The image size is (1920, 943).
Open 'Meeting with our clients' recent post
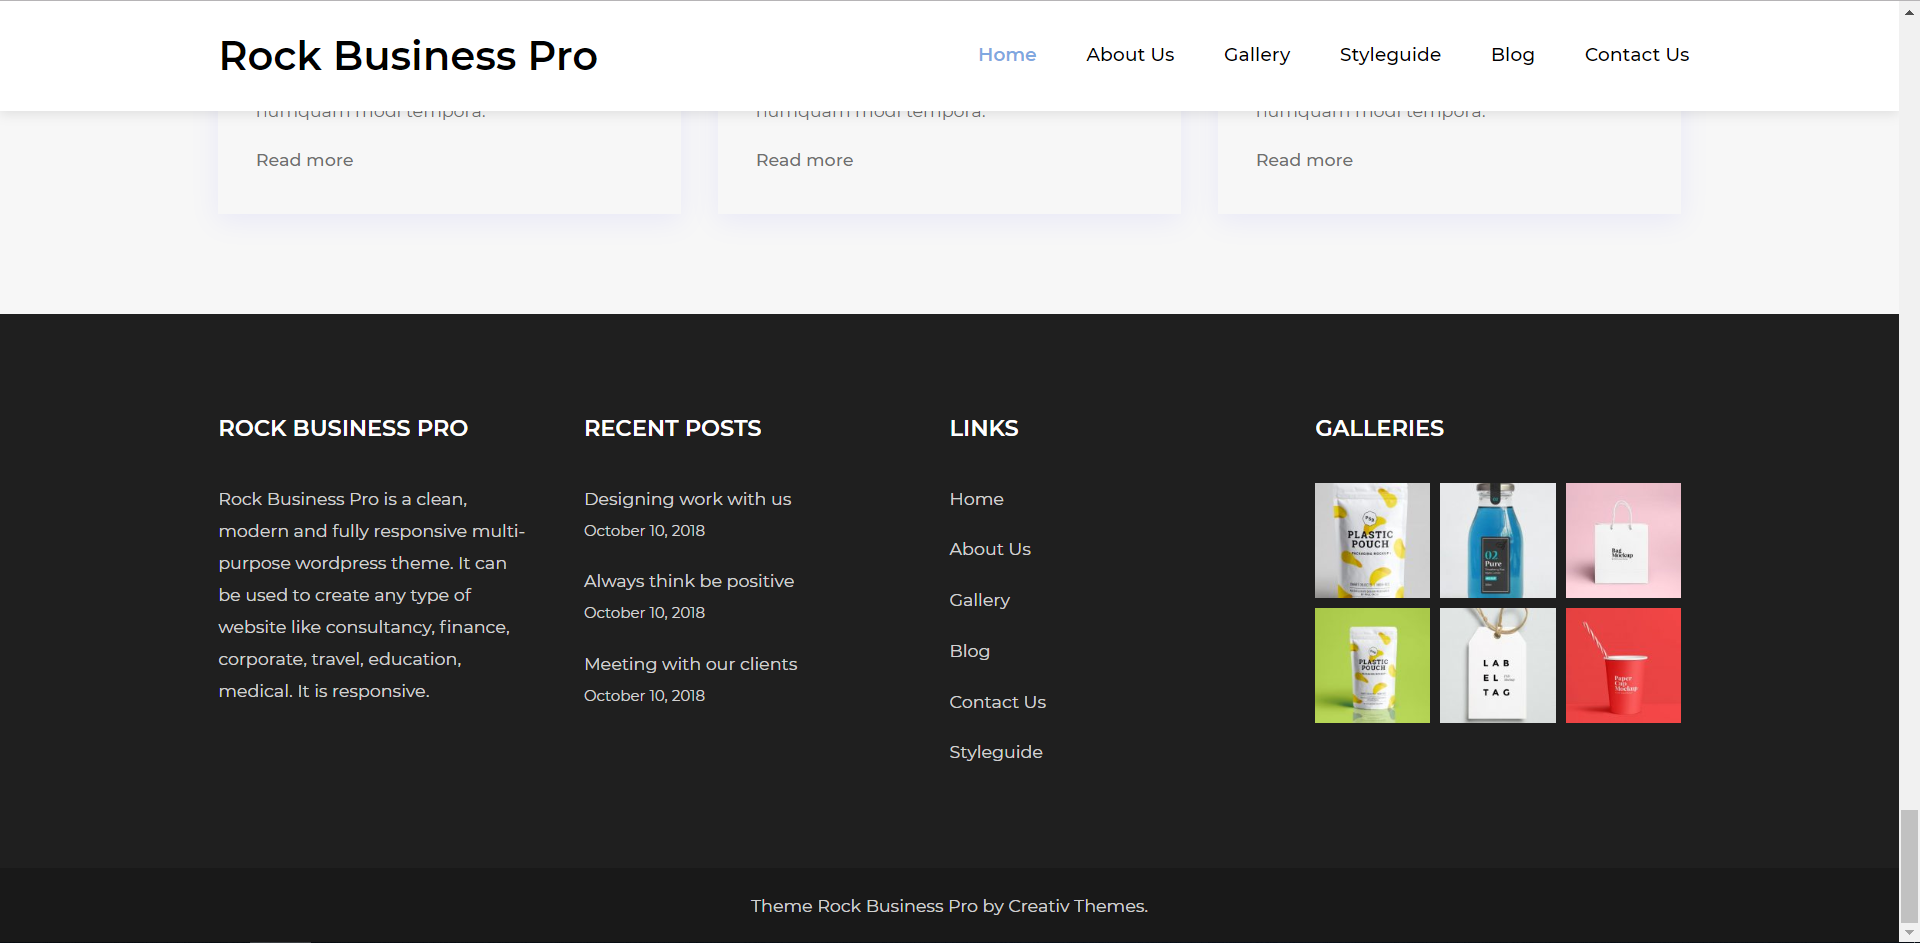click(690, 664)
